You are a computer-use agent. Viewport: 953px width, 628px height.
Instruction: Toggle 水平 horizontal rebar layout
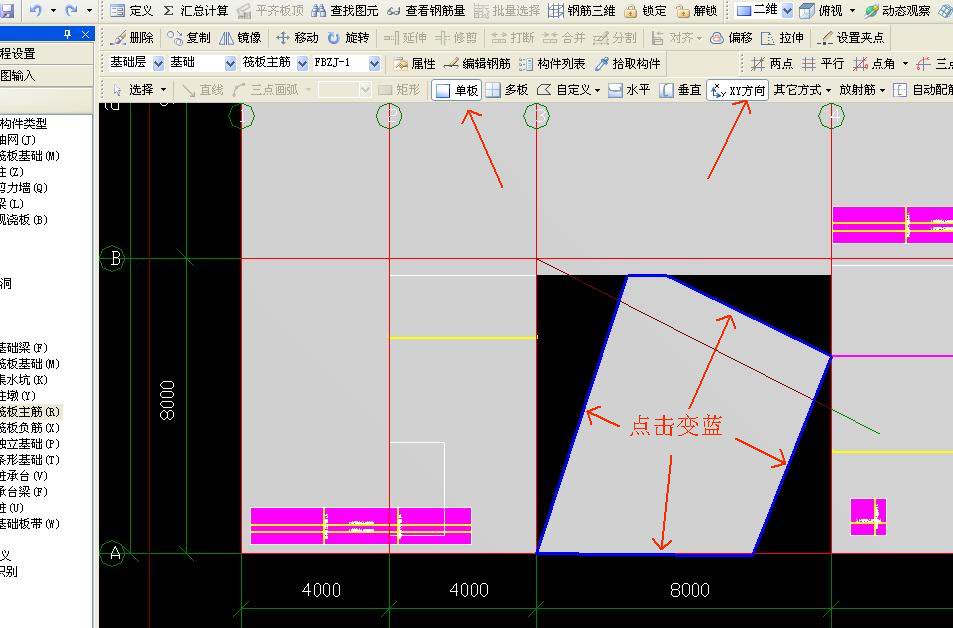[x=628, y=90]
